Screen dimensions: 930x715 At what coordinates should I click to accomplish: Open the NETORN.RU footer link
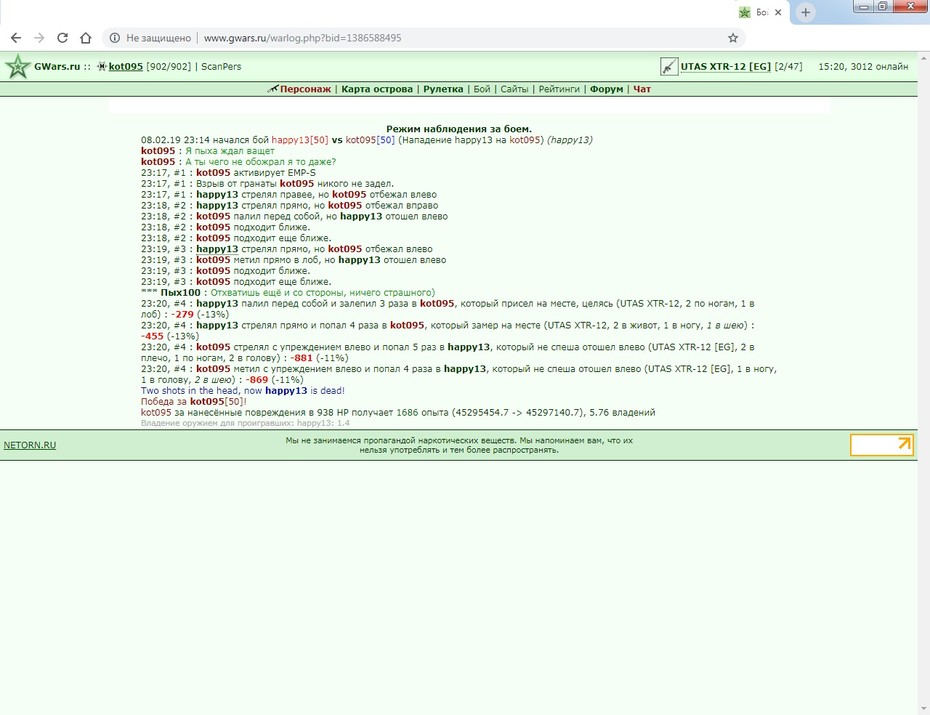30,445
